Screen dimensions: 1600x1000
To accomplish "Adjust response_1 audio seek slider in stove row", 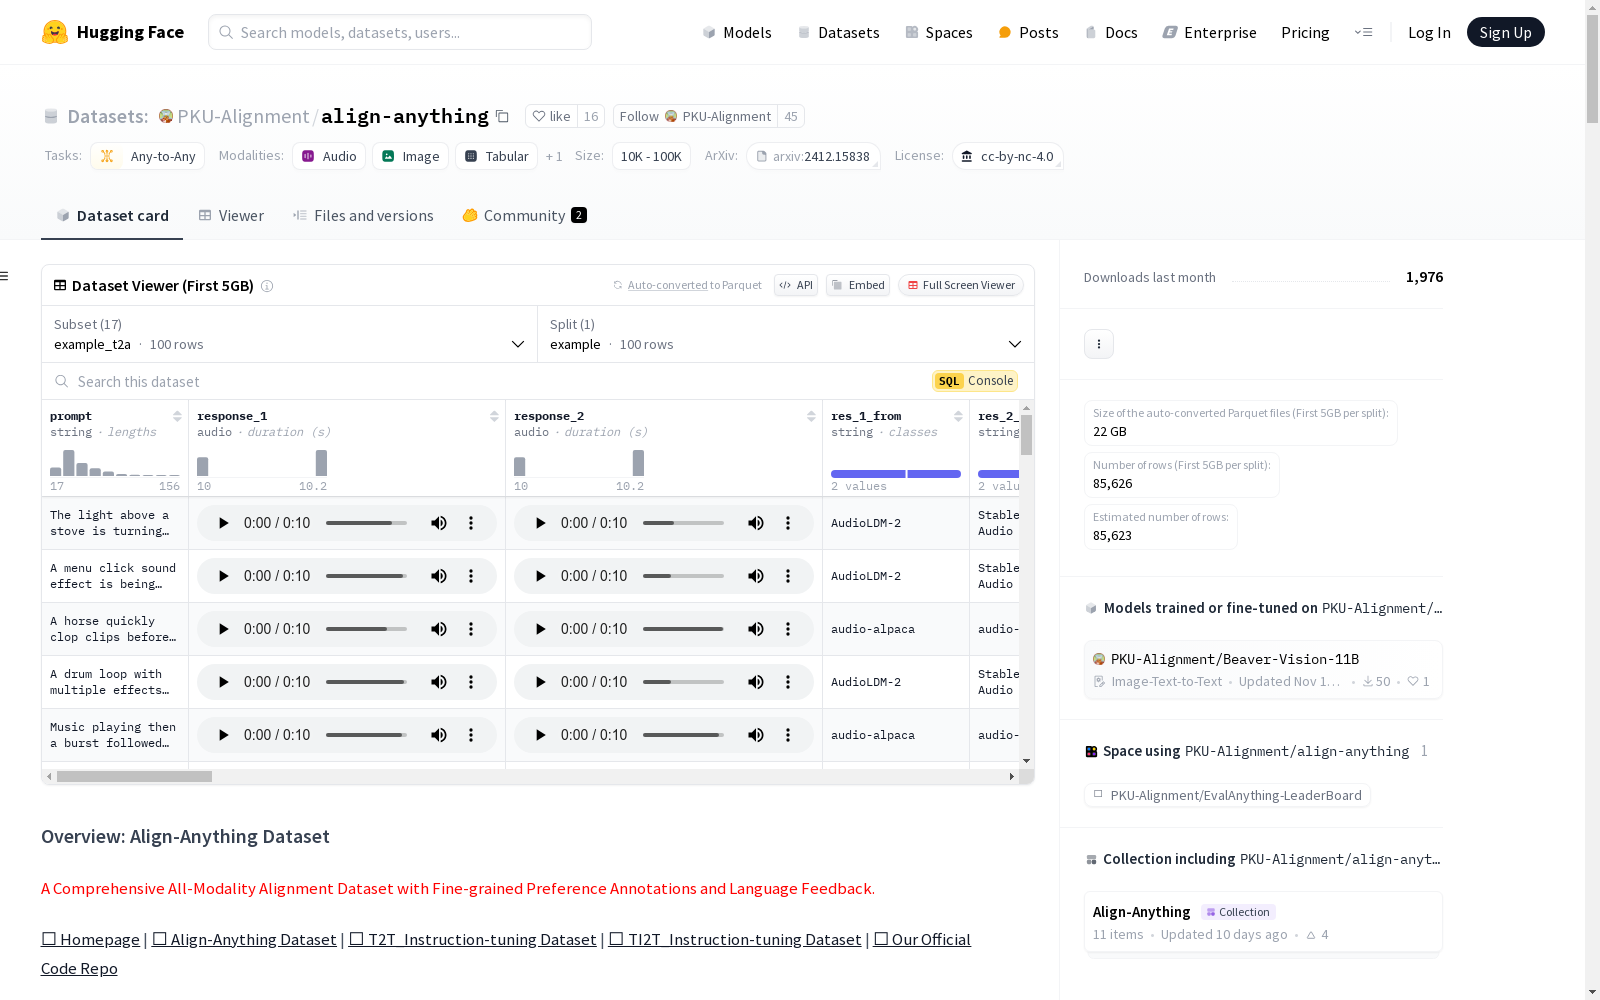I will pyautogui.click(x=366, y=523).
